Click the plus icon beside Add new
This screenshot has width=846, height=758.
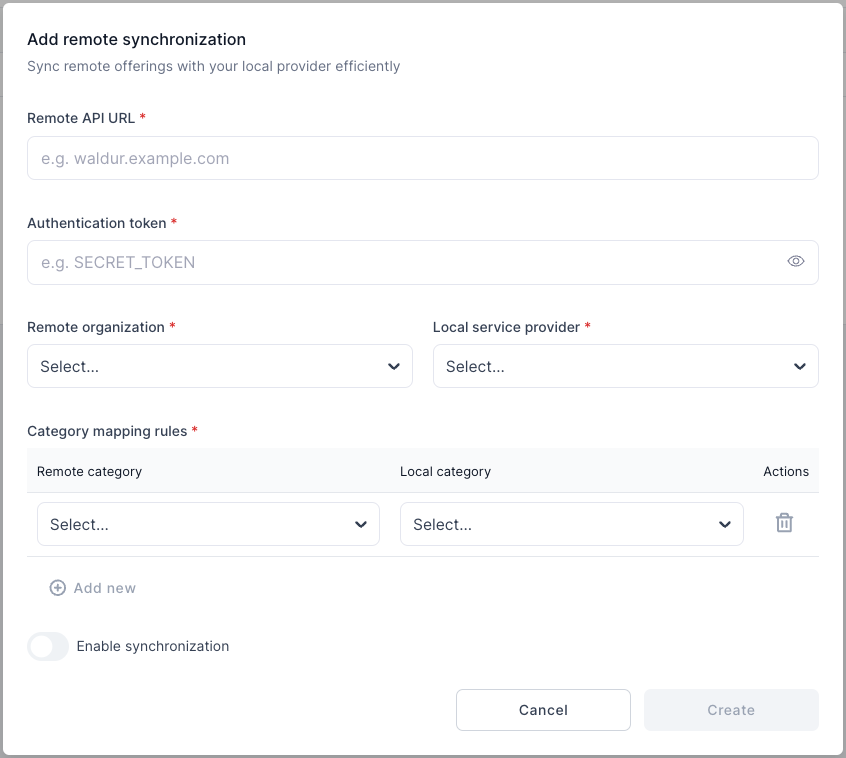58,588
